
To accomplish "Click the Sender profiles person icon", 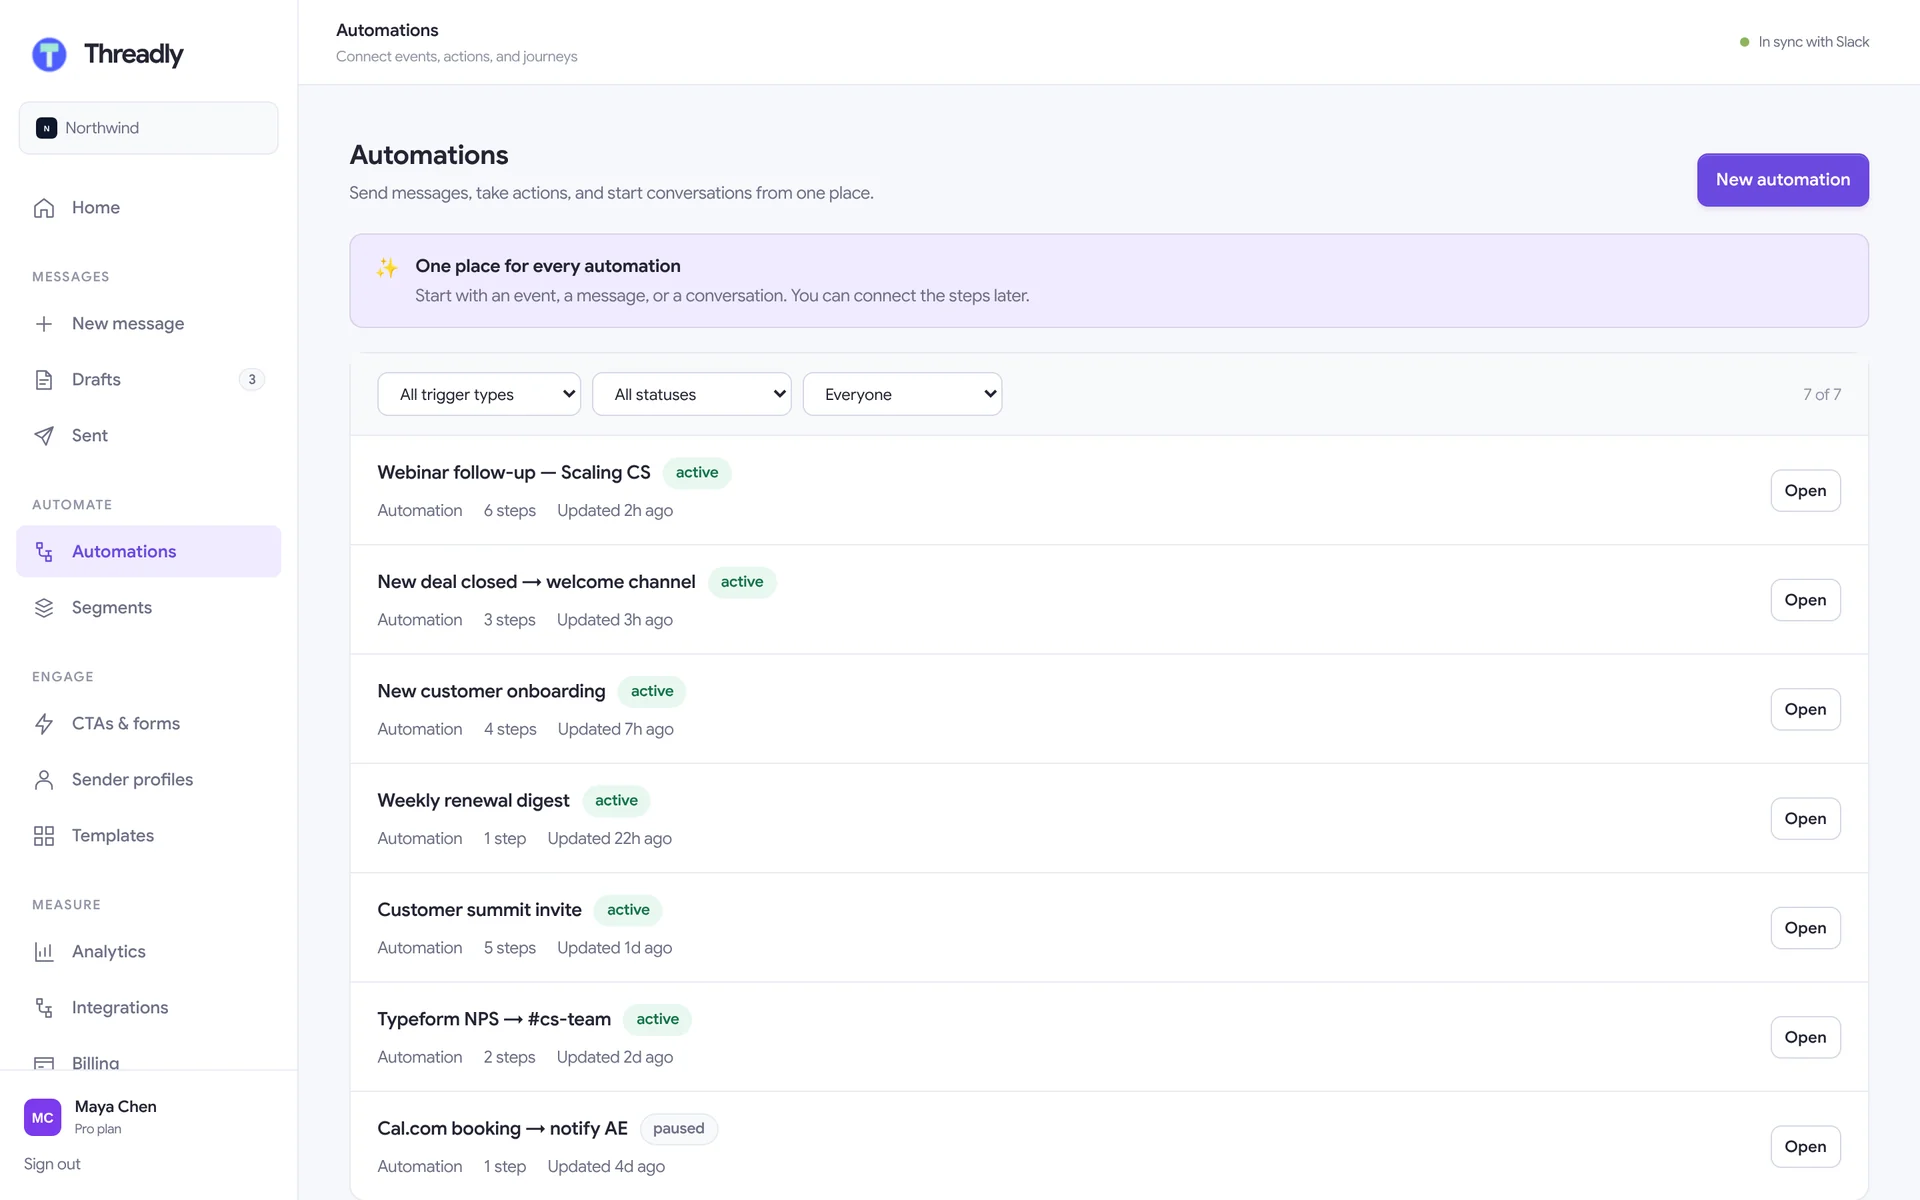I will coord(44,780).
